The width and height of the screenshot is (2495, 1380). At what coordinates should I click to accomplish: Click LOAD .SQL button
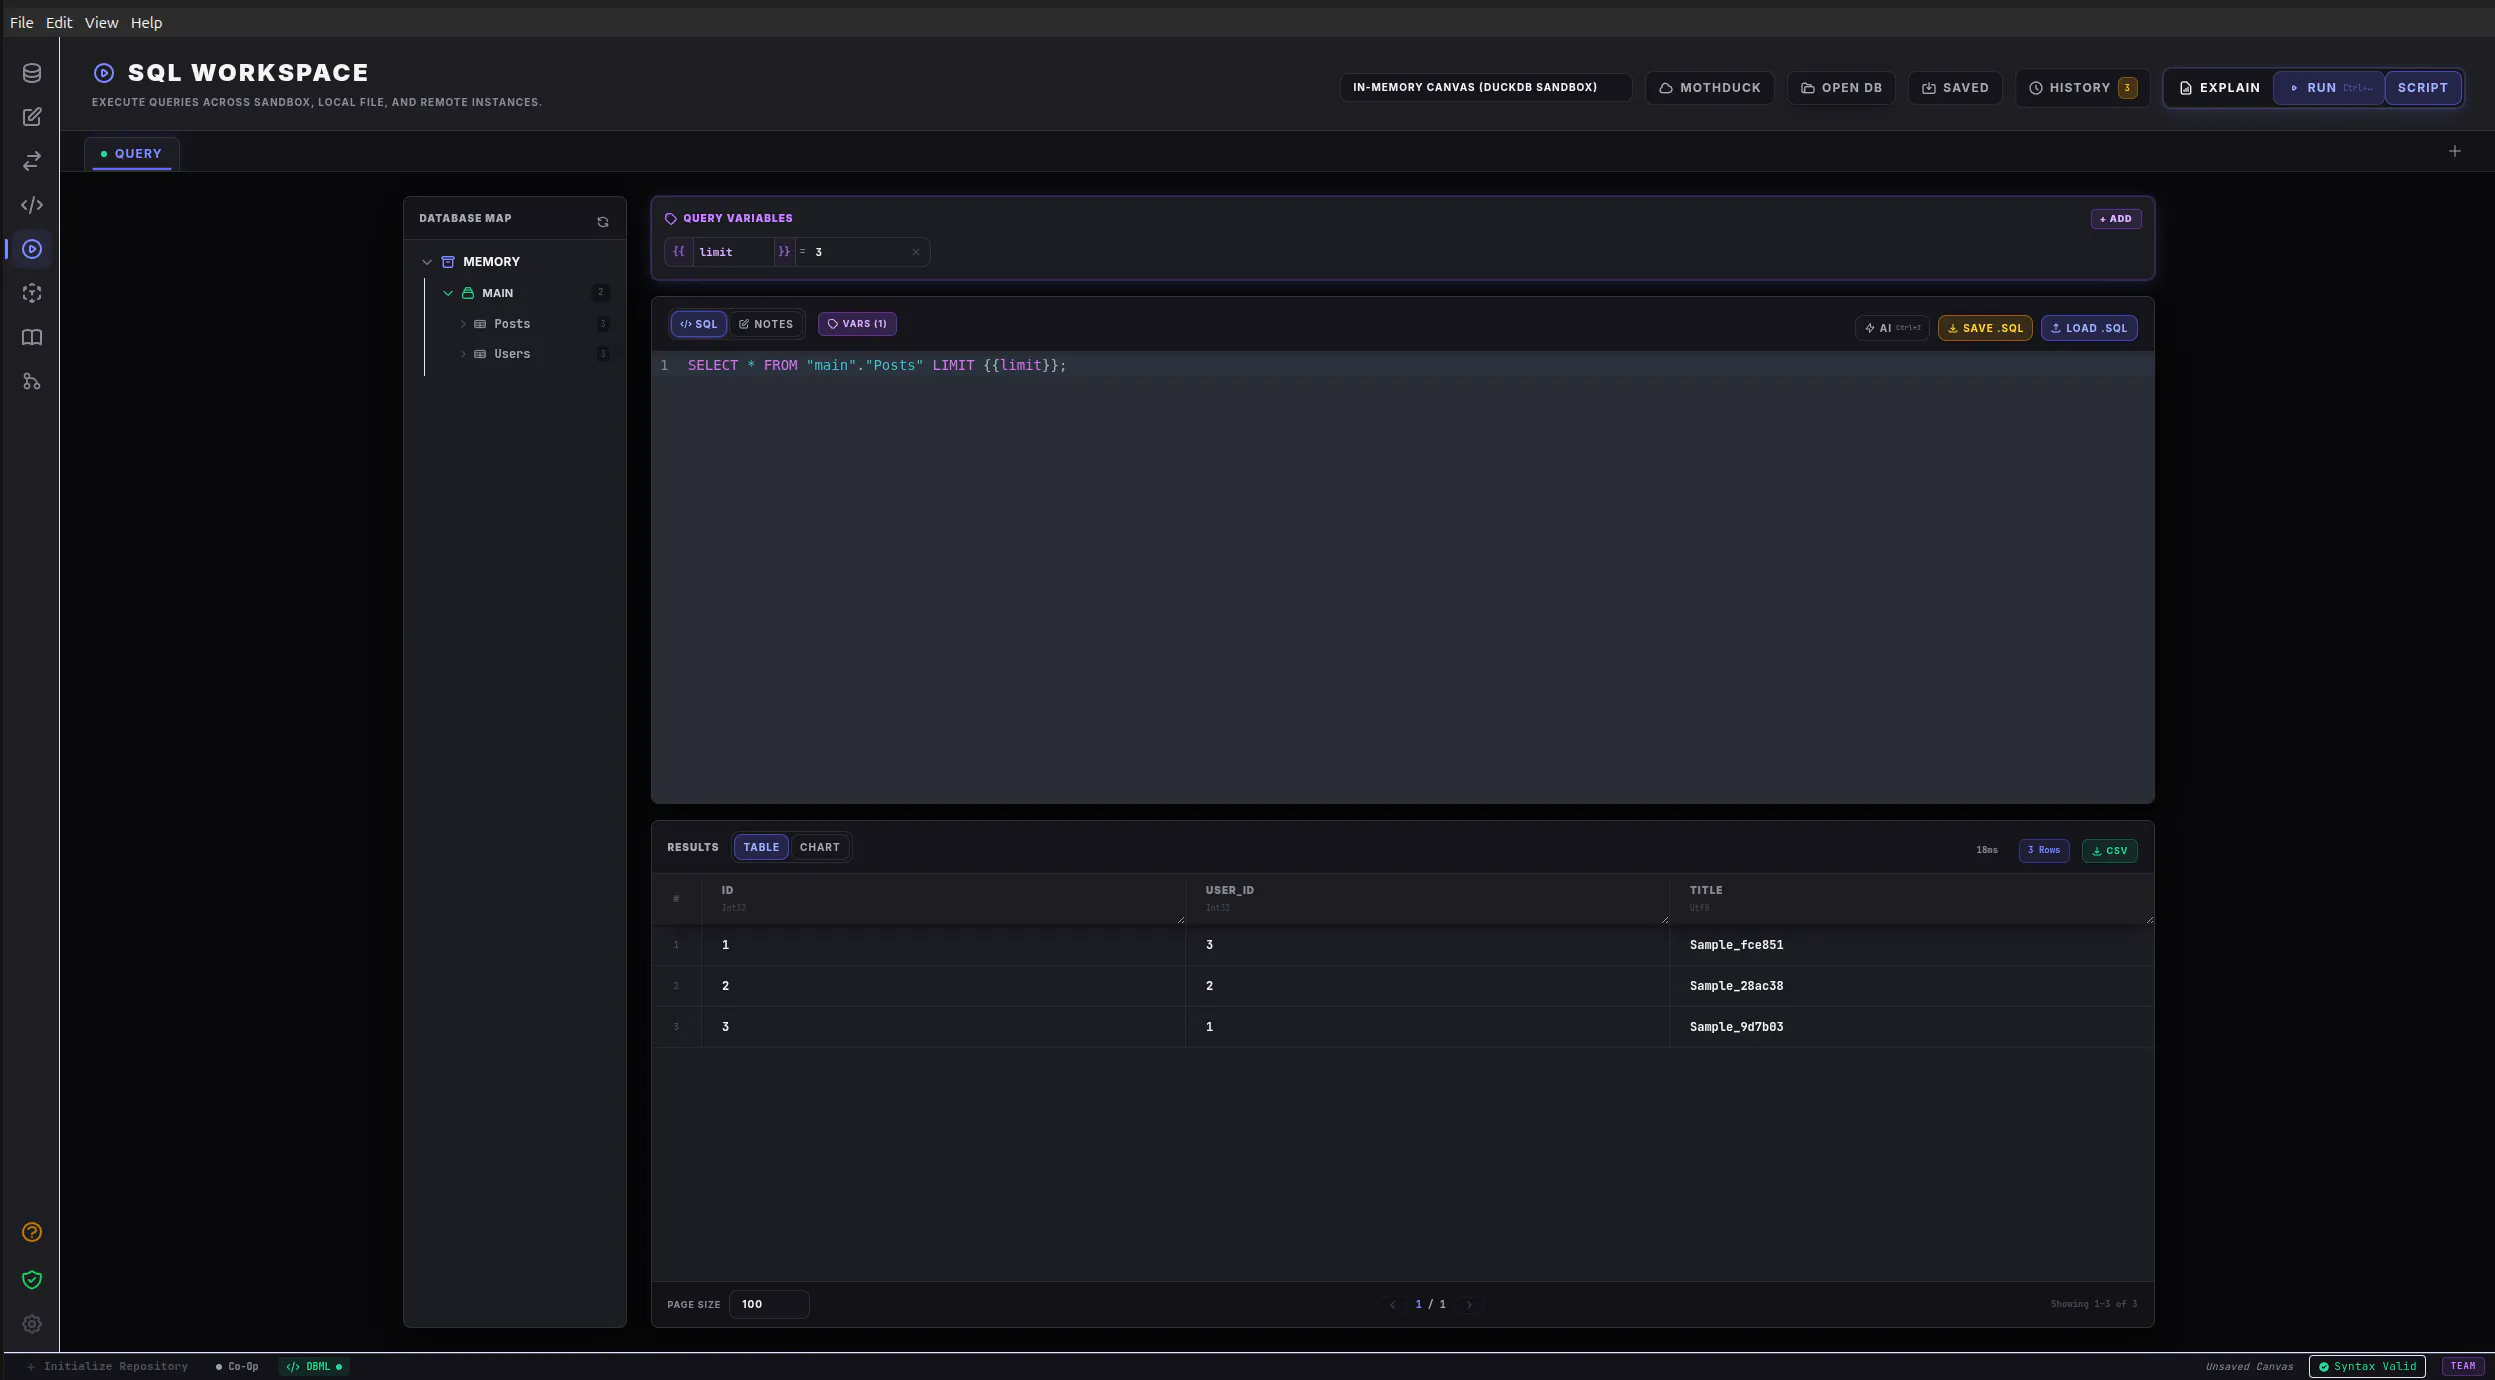tap(2089, 328)
